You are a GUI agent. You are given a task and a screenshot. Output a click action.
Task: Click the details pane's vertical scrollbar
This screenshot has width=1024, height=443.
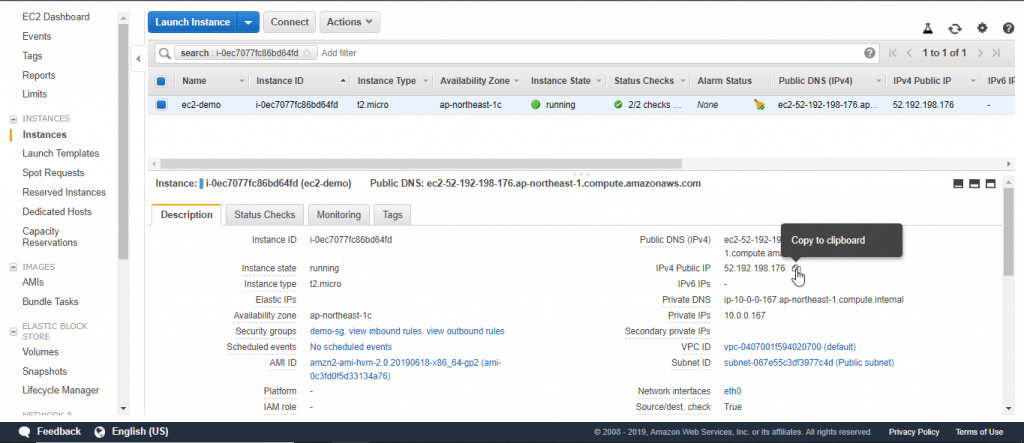pyautogui.click(x=1009, y=233)
